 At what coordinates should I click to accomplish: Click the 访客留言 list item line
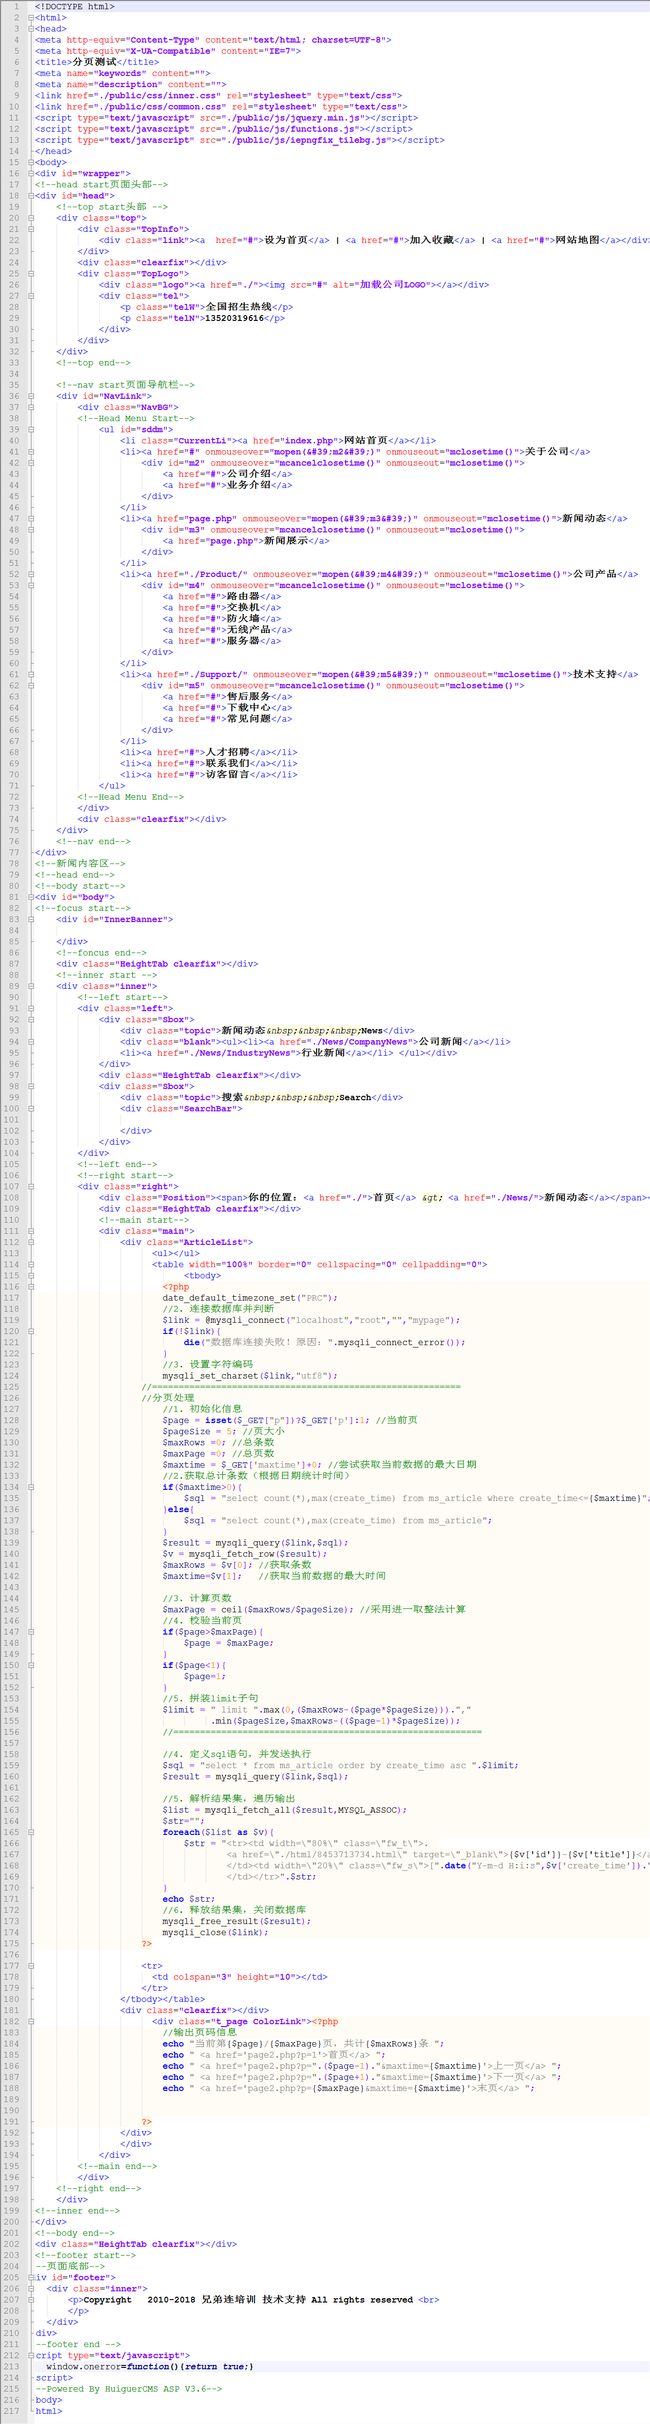click(x=209, y=774)
